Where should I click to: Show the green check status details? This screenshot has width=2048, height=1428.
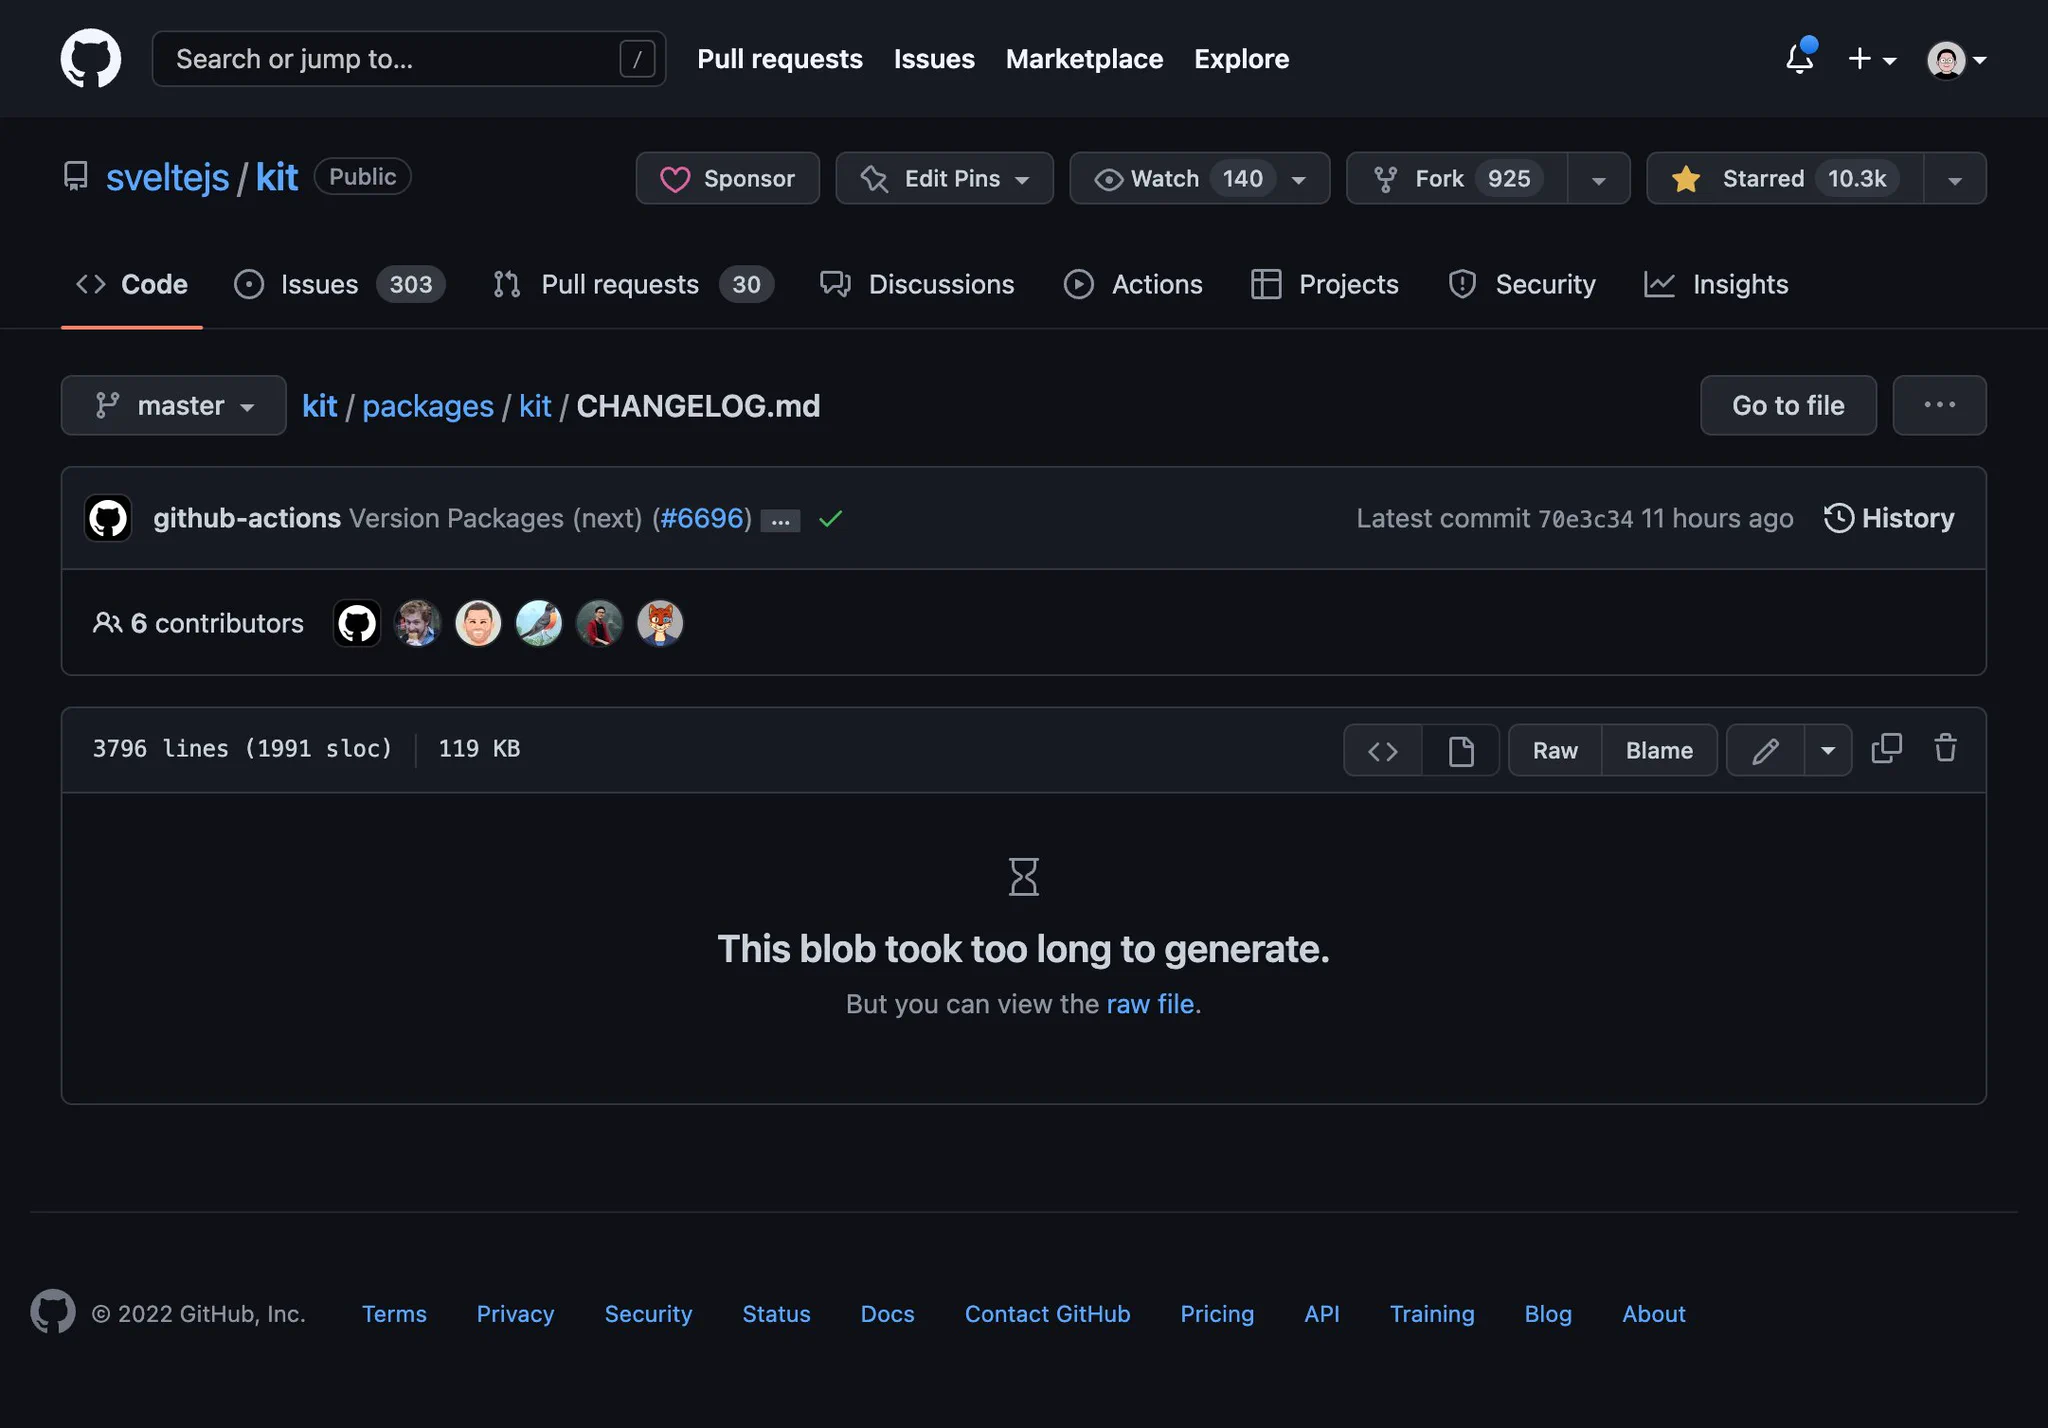831,518
